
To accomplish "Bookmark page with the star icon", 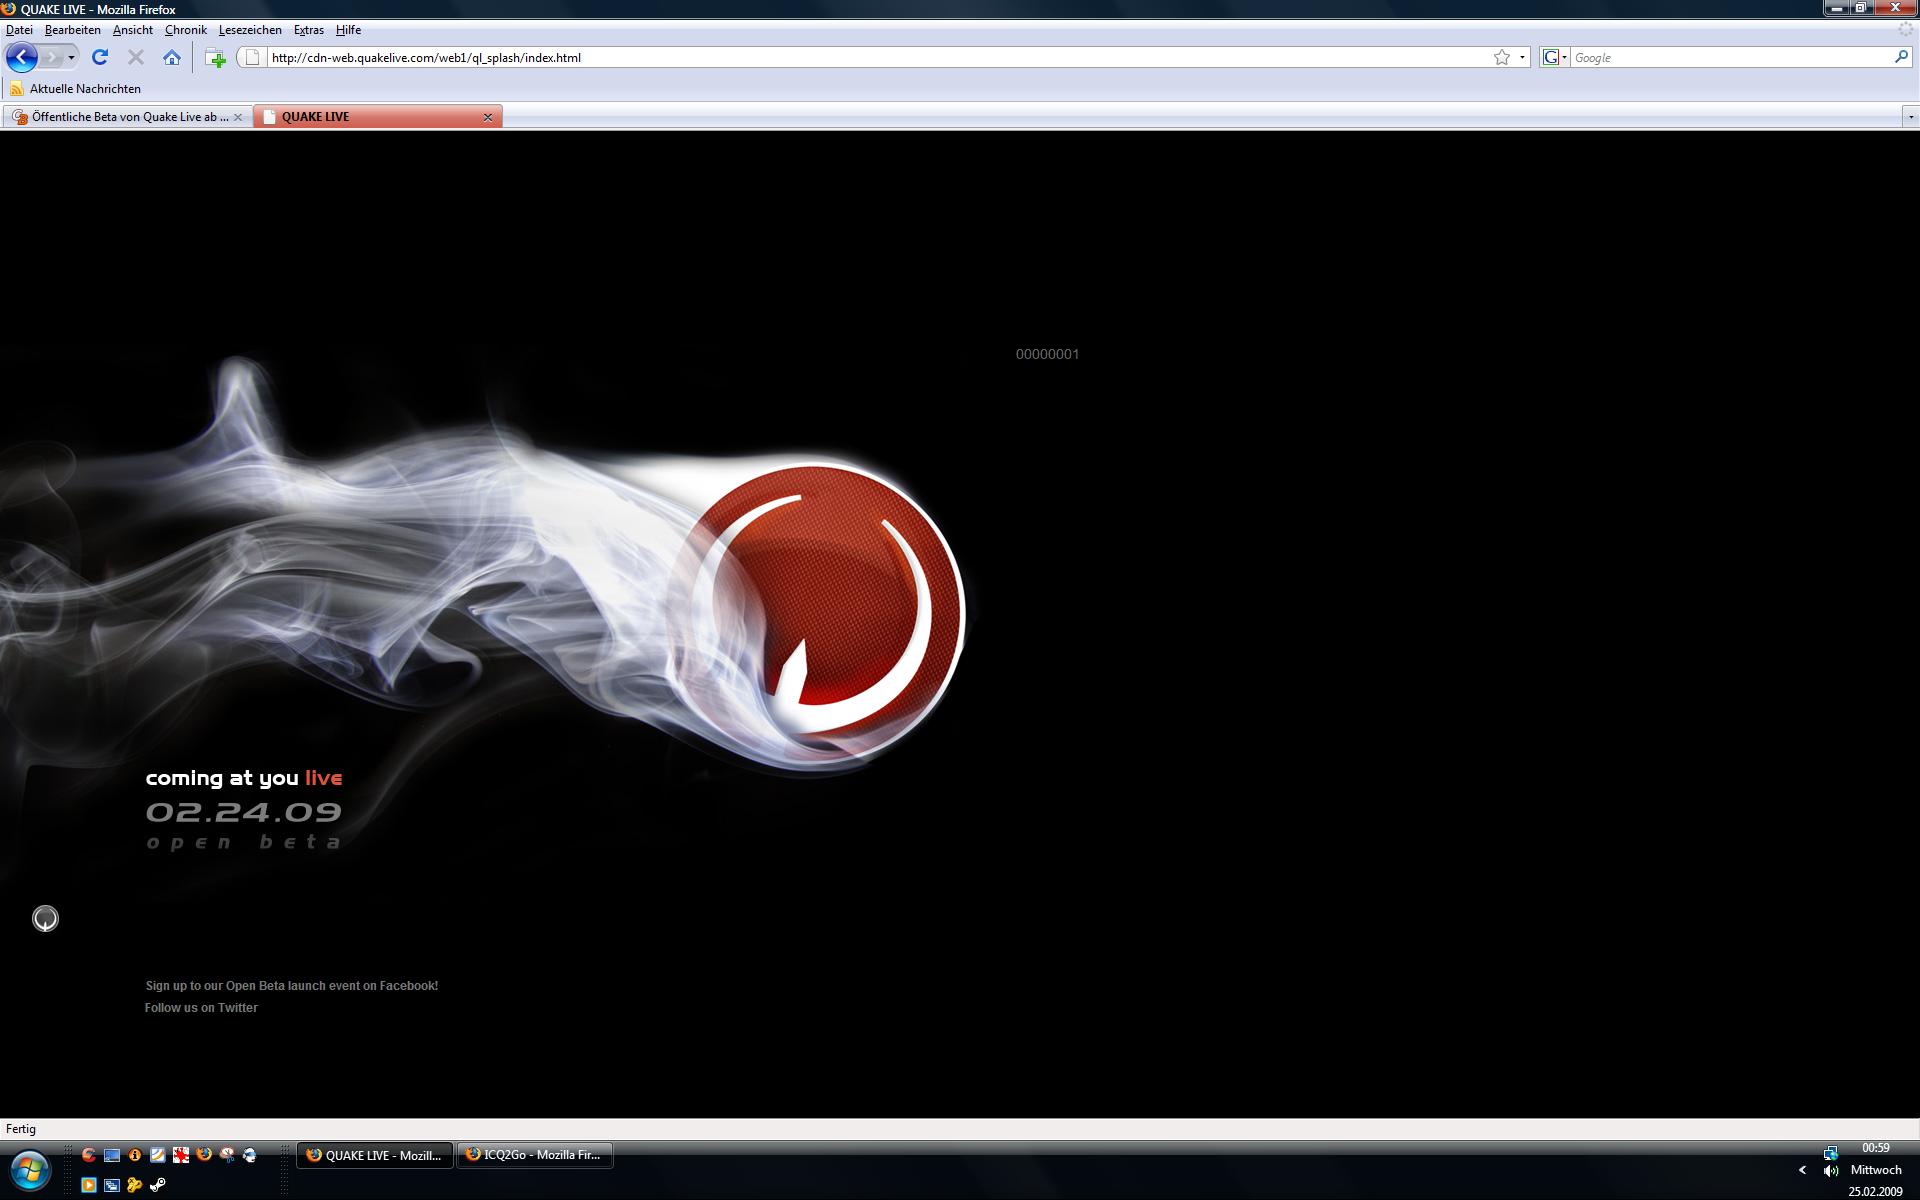I will (x=1501, y=57).
